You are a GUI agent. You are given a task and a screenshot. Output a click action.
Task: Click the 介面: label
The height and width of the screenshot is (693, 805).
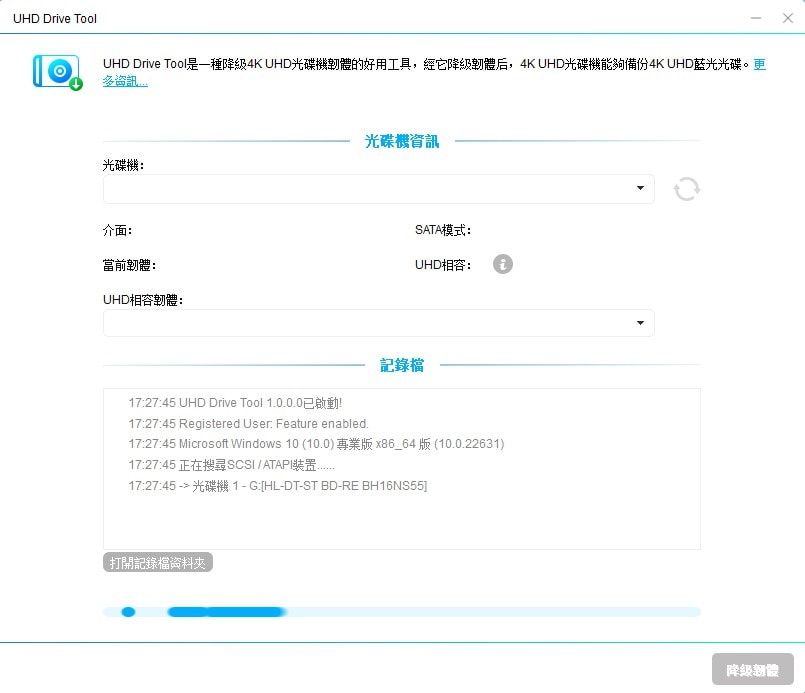point(118,230)
